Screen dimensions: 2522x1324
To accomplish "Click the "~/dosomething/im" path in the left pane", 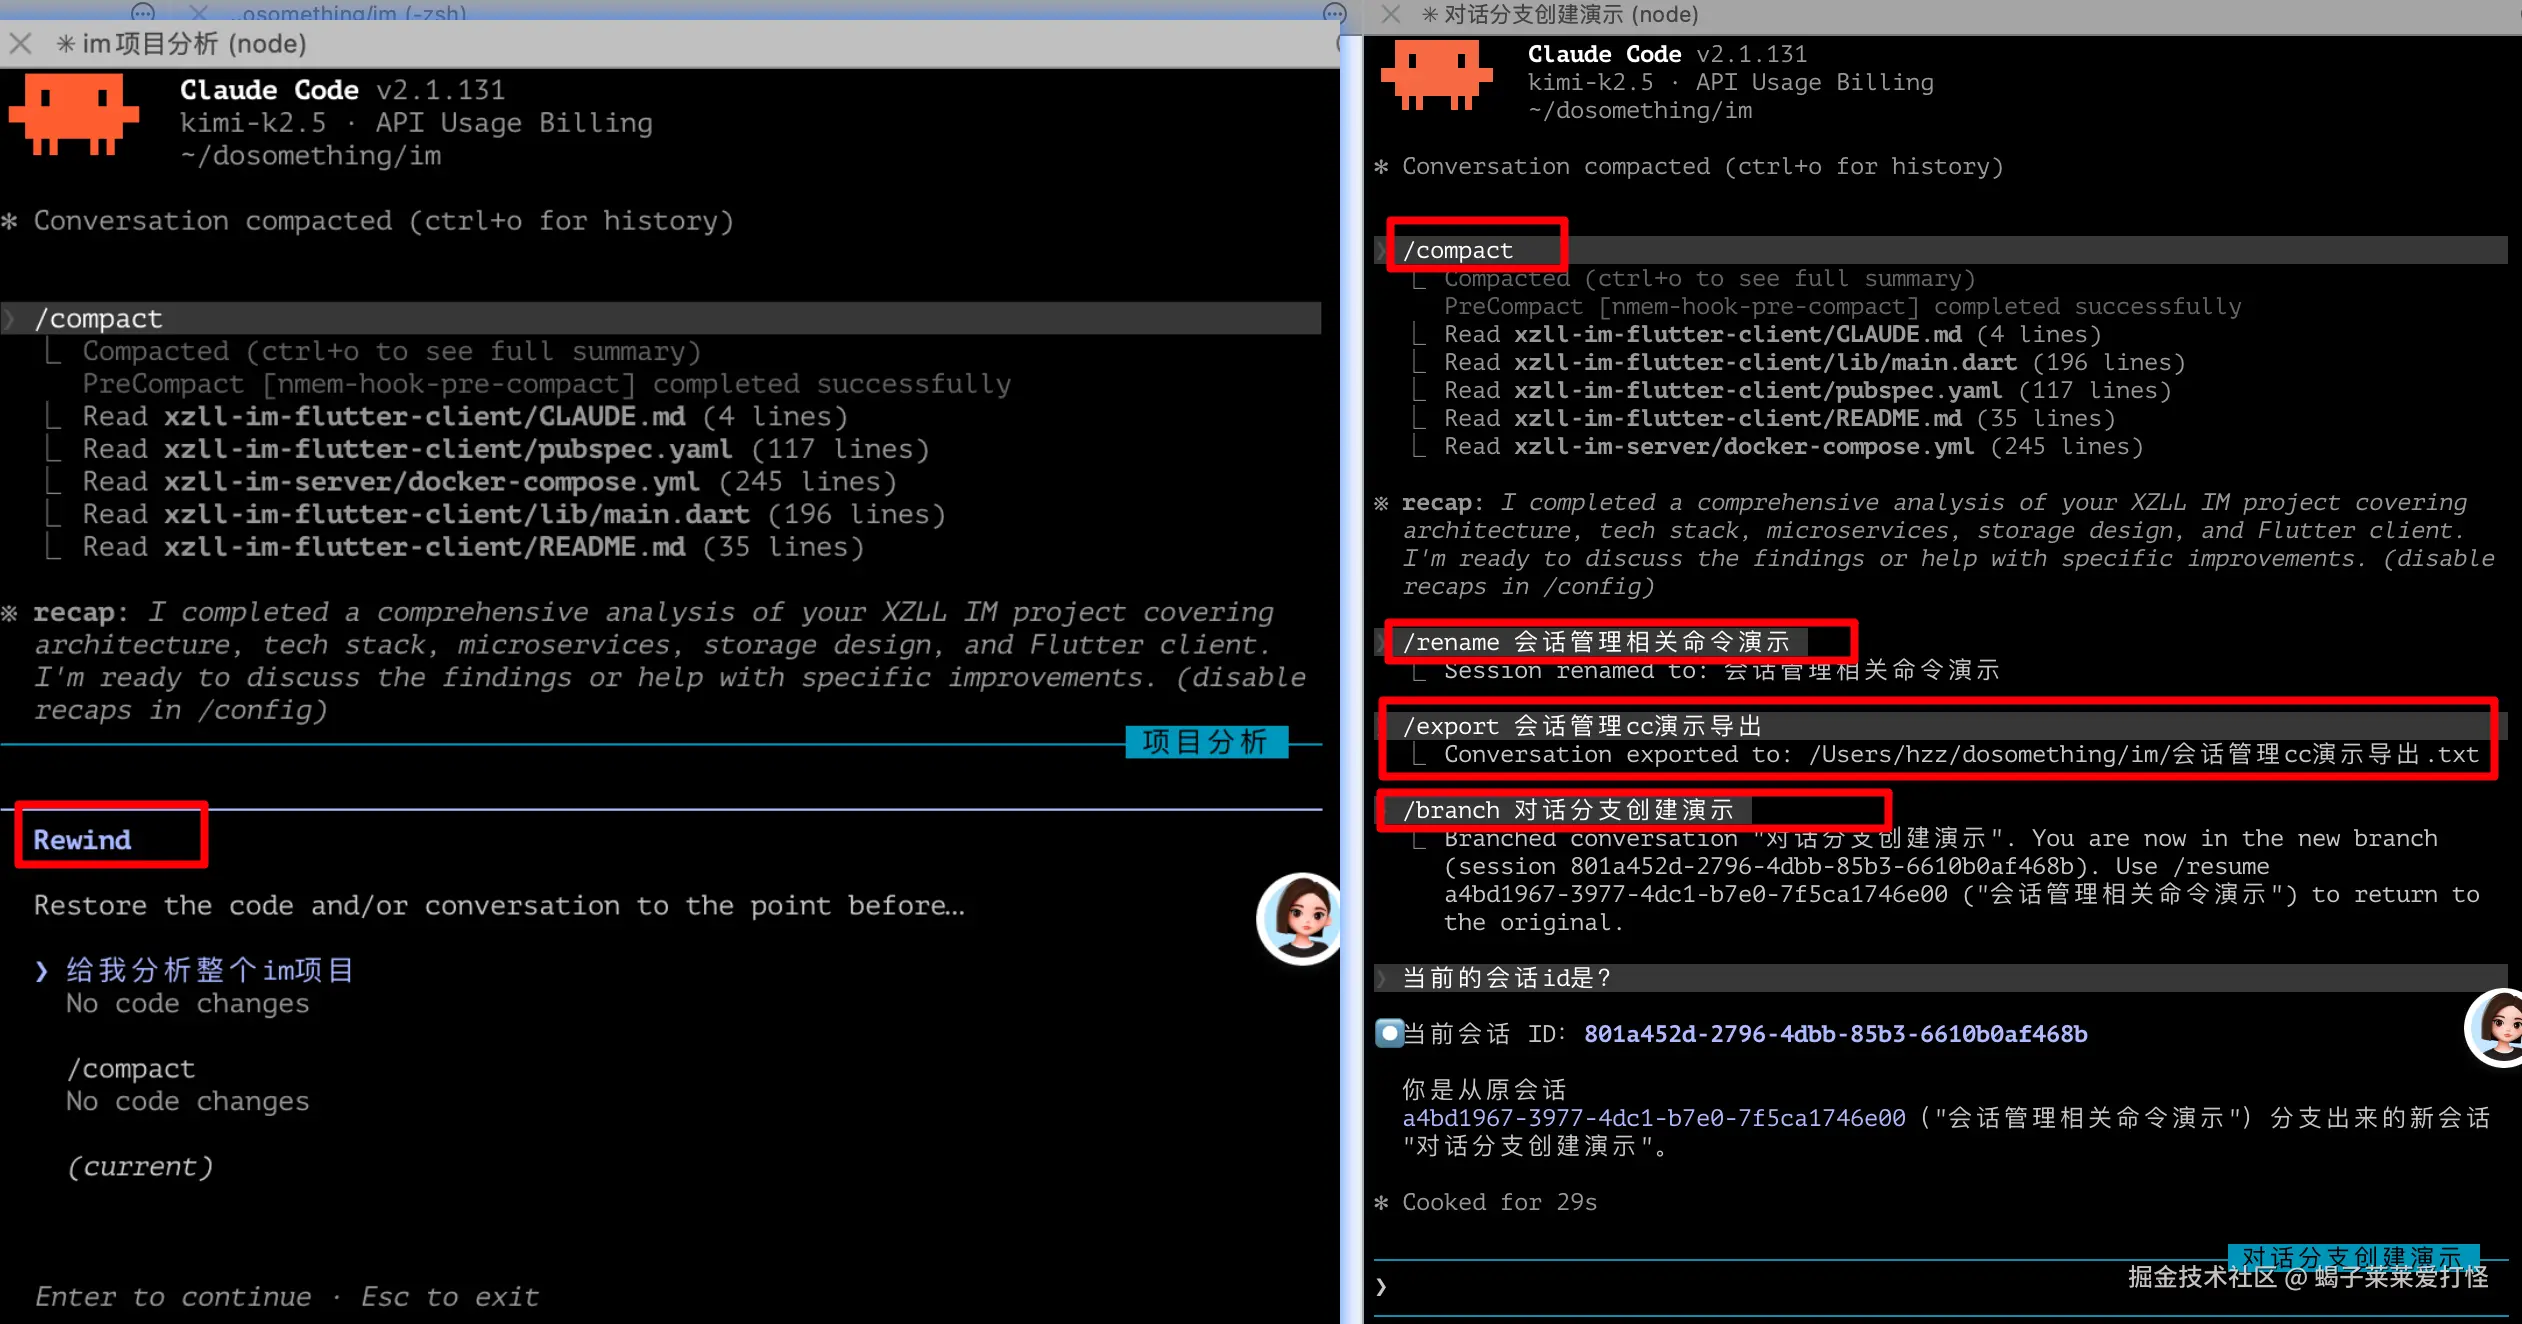I will 310,156.
